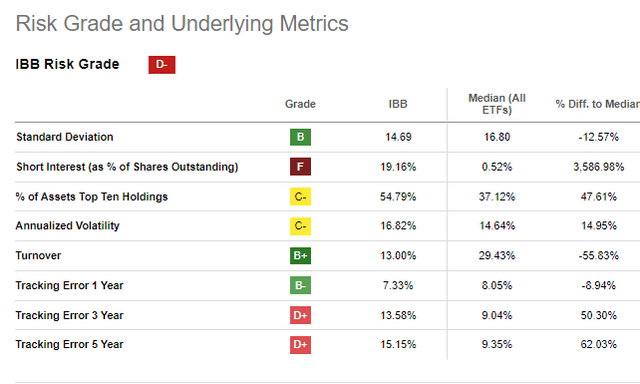Click the D+ badge for Tracking Error 5 Year
The width and height of the screenshot is (640, 384).
(x=300, y=344)
